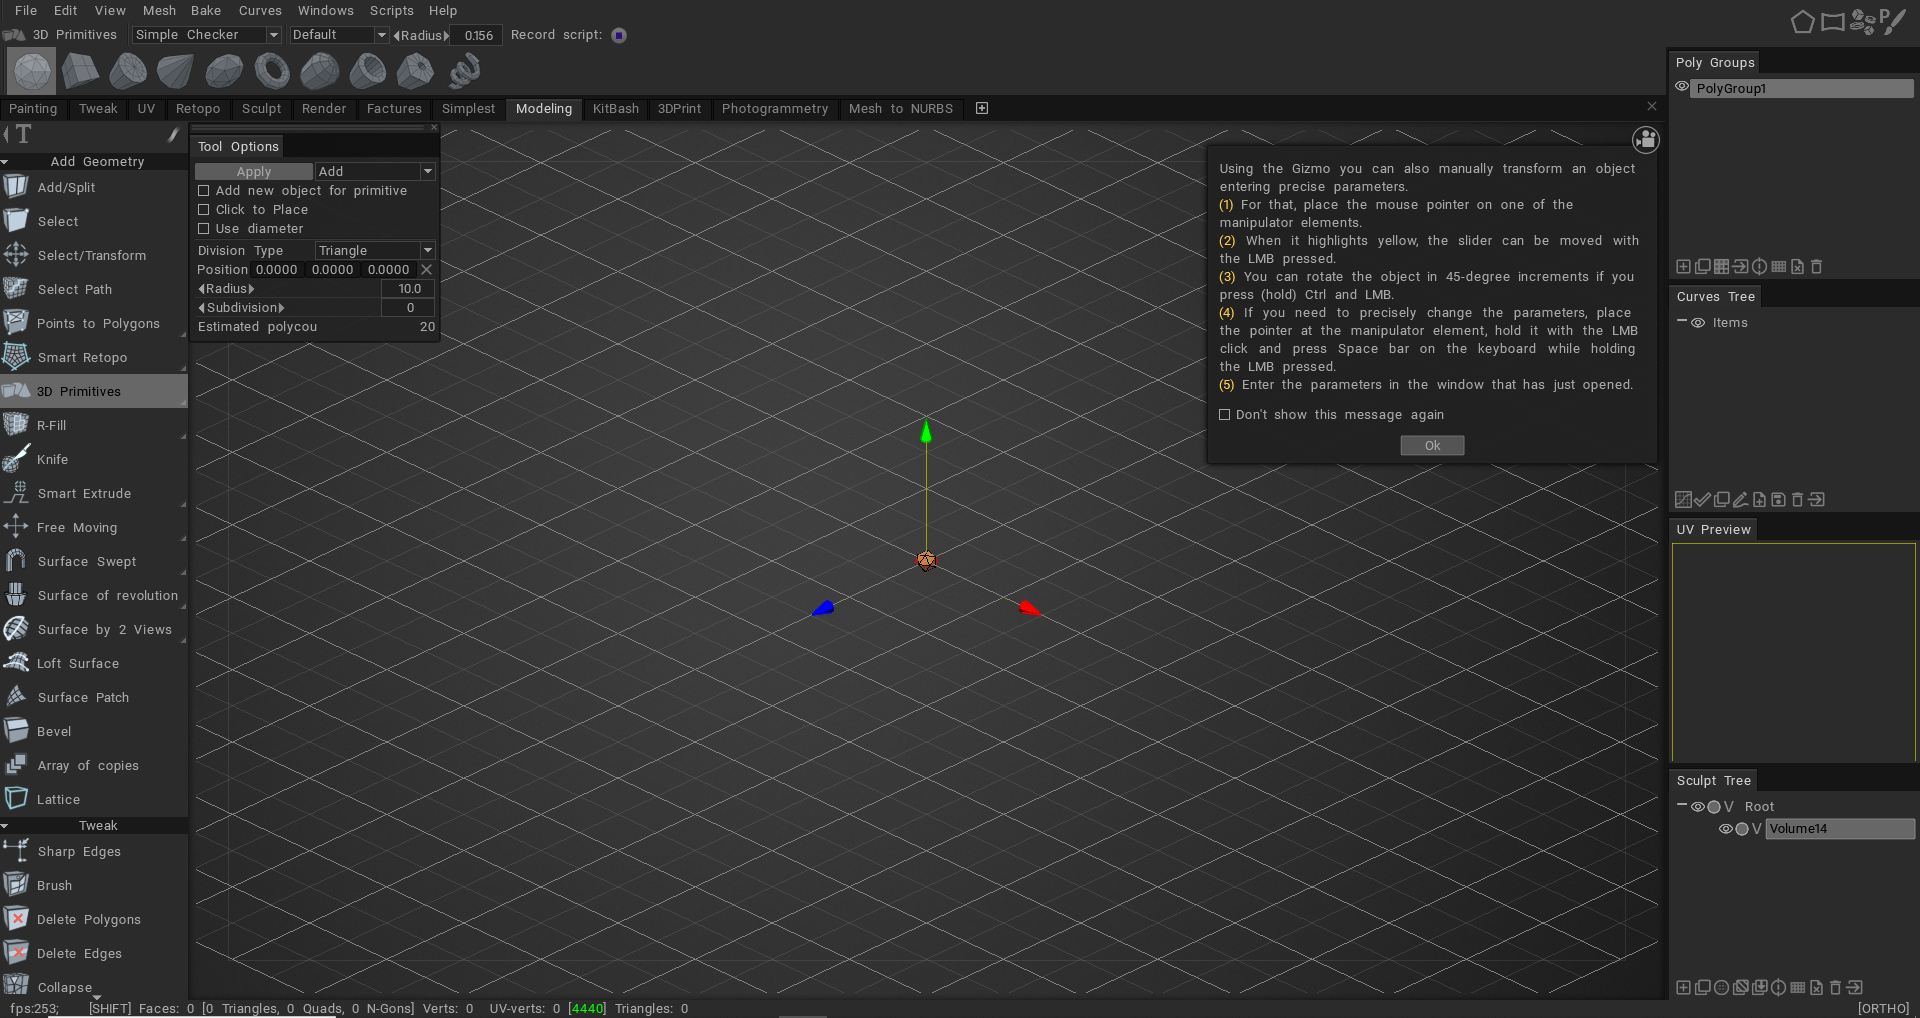Enable Click to Place checkbox
The width and height of the screenshot is (1920, 1018).
[204, 210]
